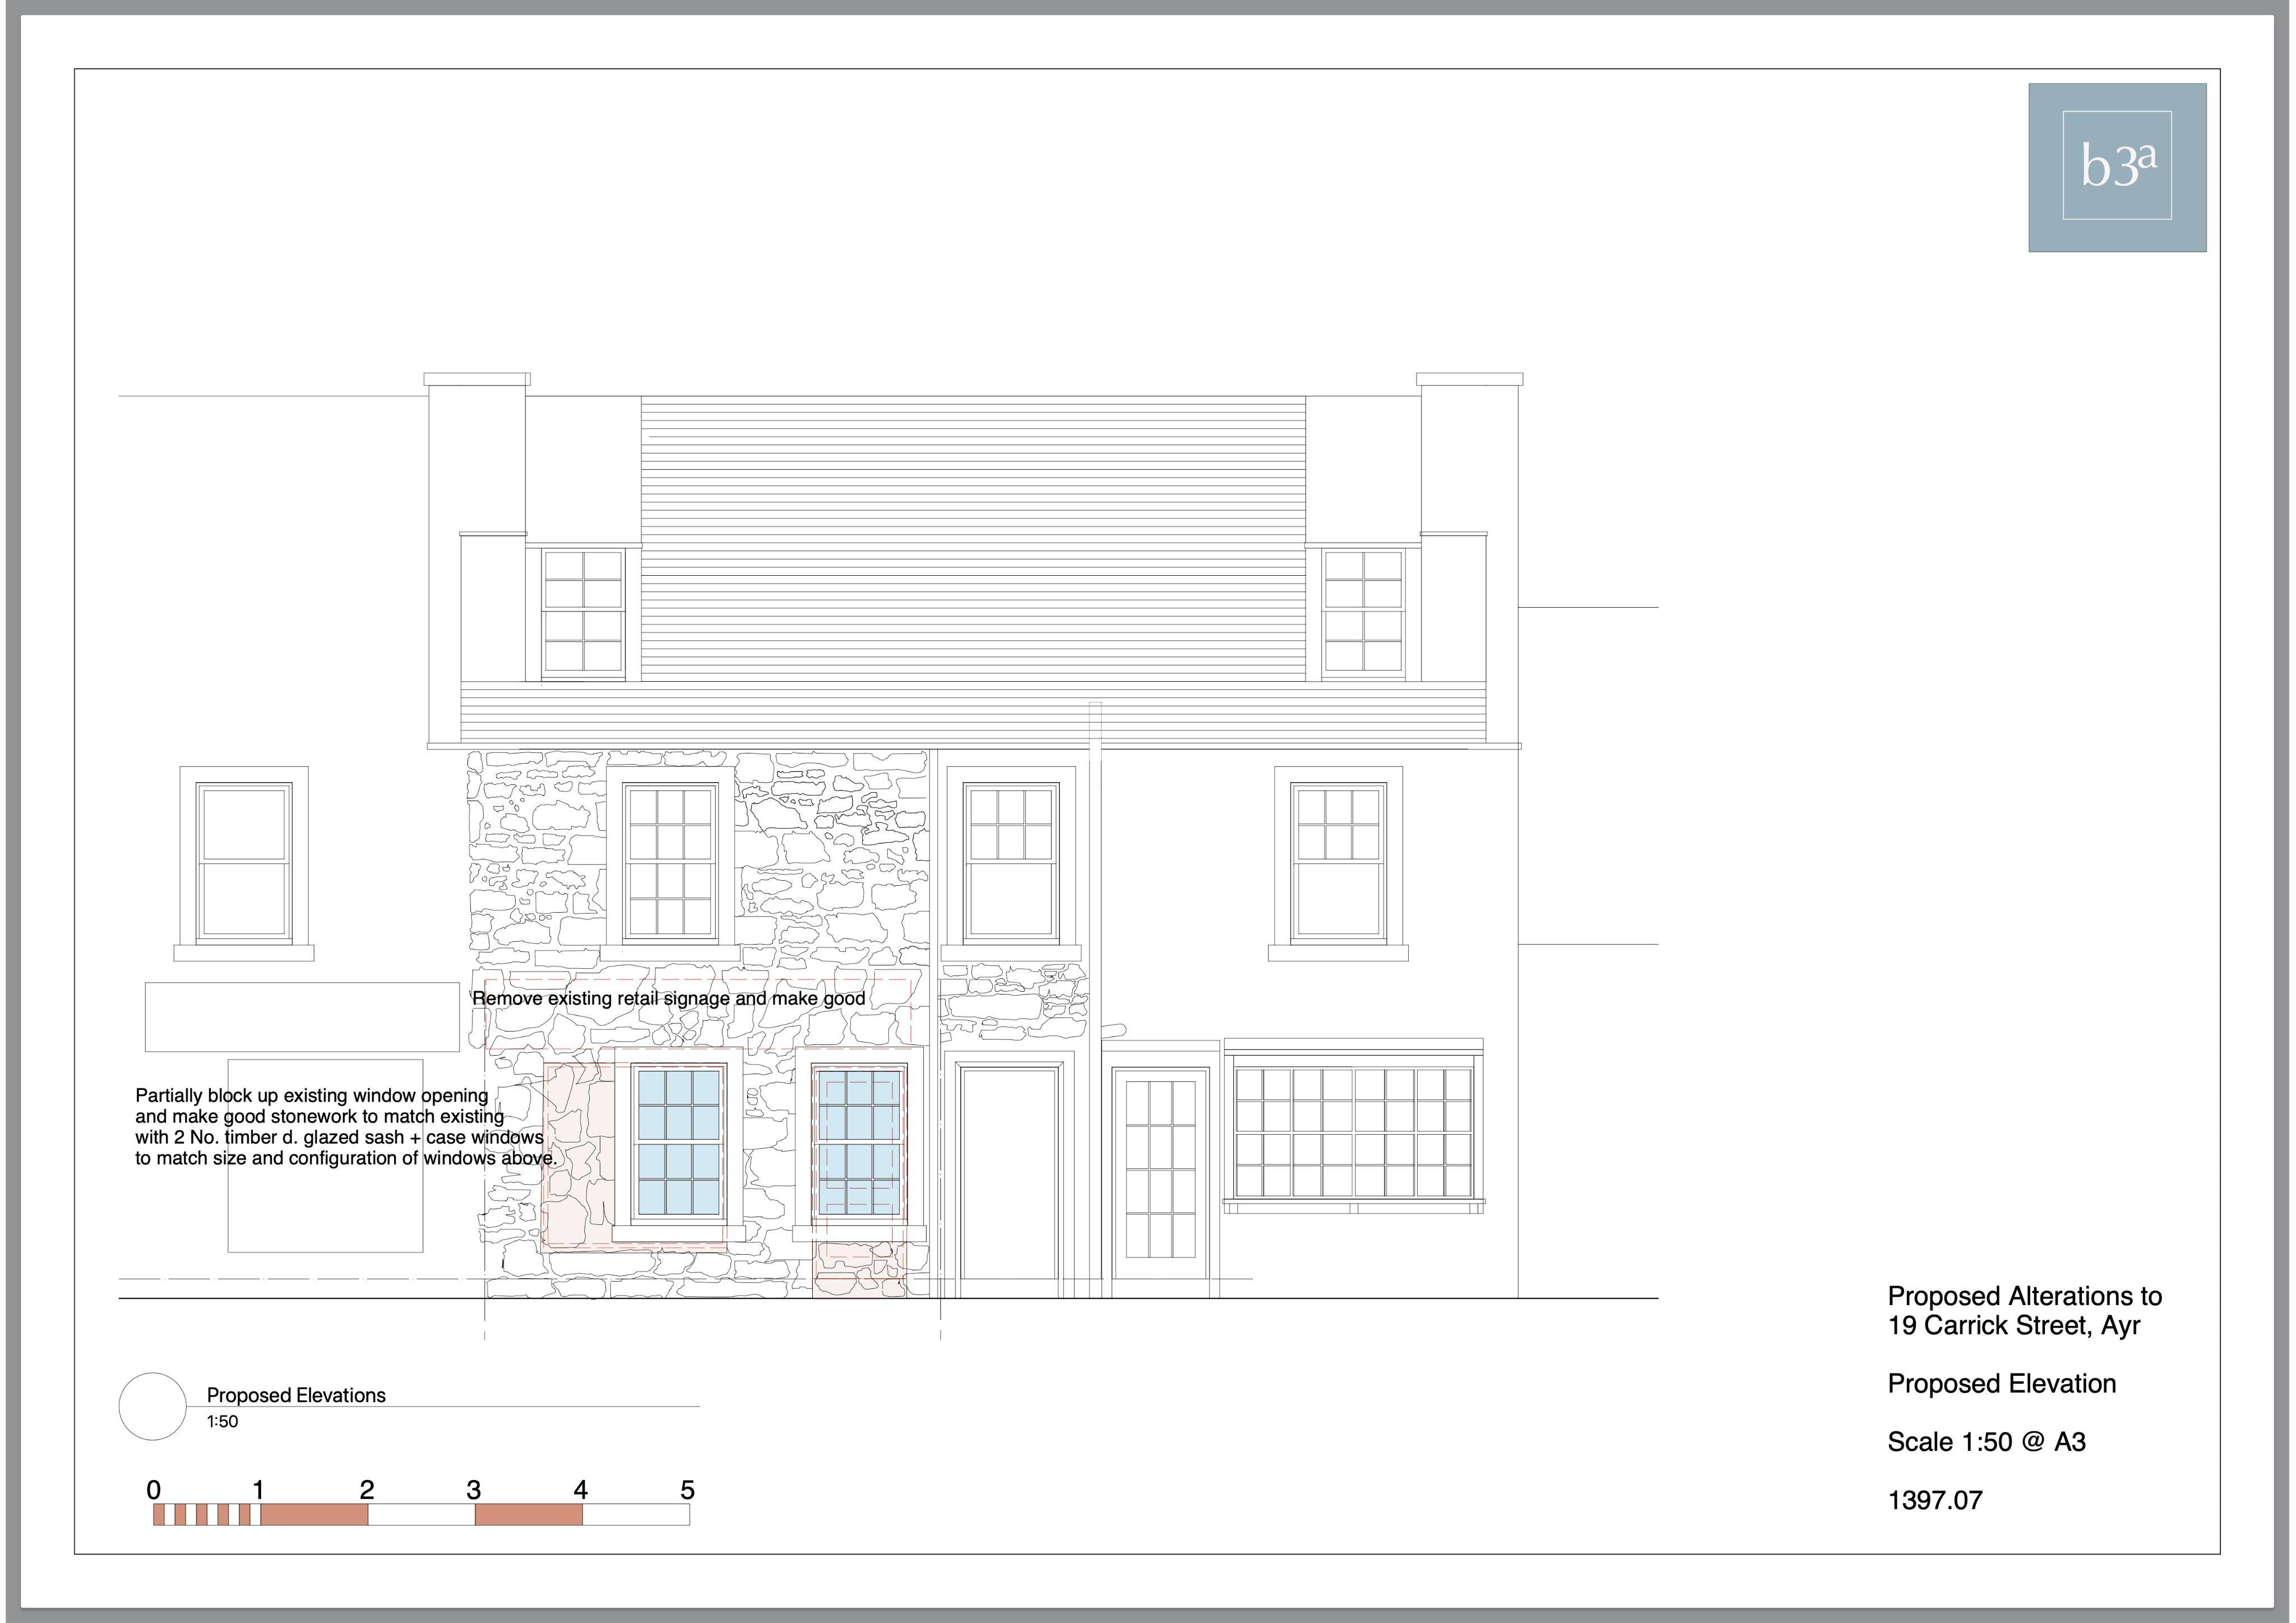Click the '19 Carrick Street, Ayr' address text
Image resolution: width=2296 pixels, height=1623 pixels.
pos(2014,1326)
